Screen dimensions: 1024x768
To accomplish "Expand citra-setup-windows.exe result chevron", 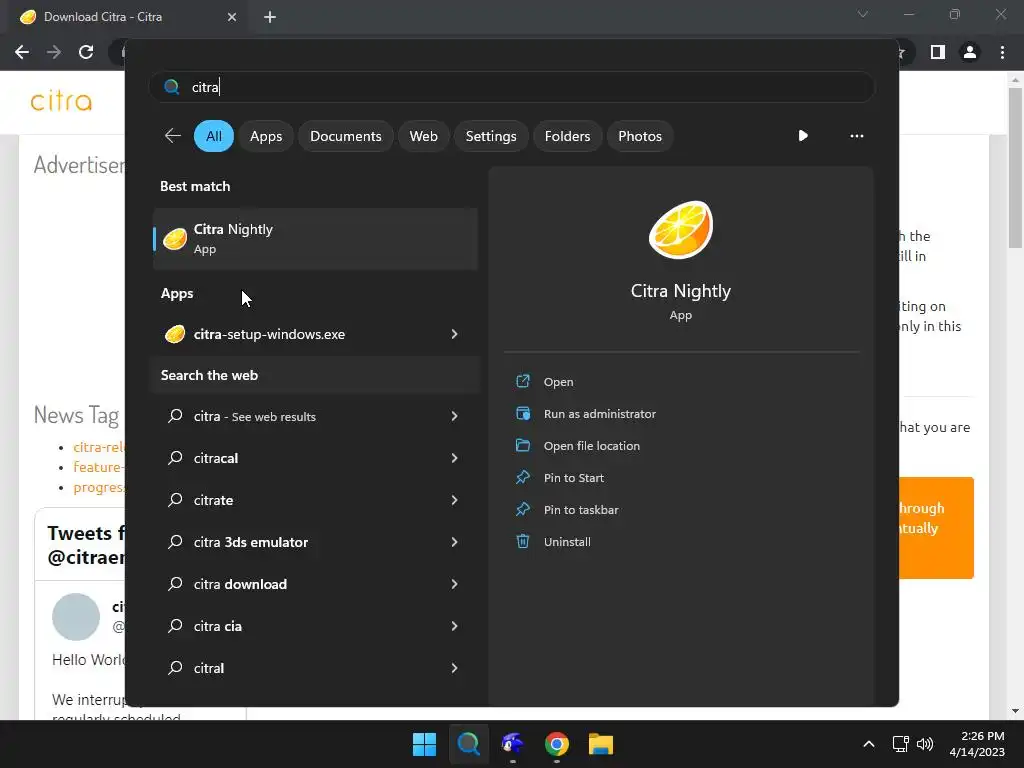I will (455, 334).
